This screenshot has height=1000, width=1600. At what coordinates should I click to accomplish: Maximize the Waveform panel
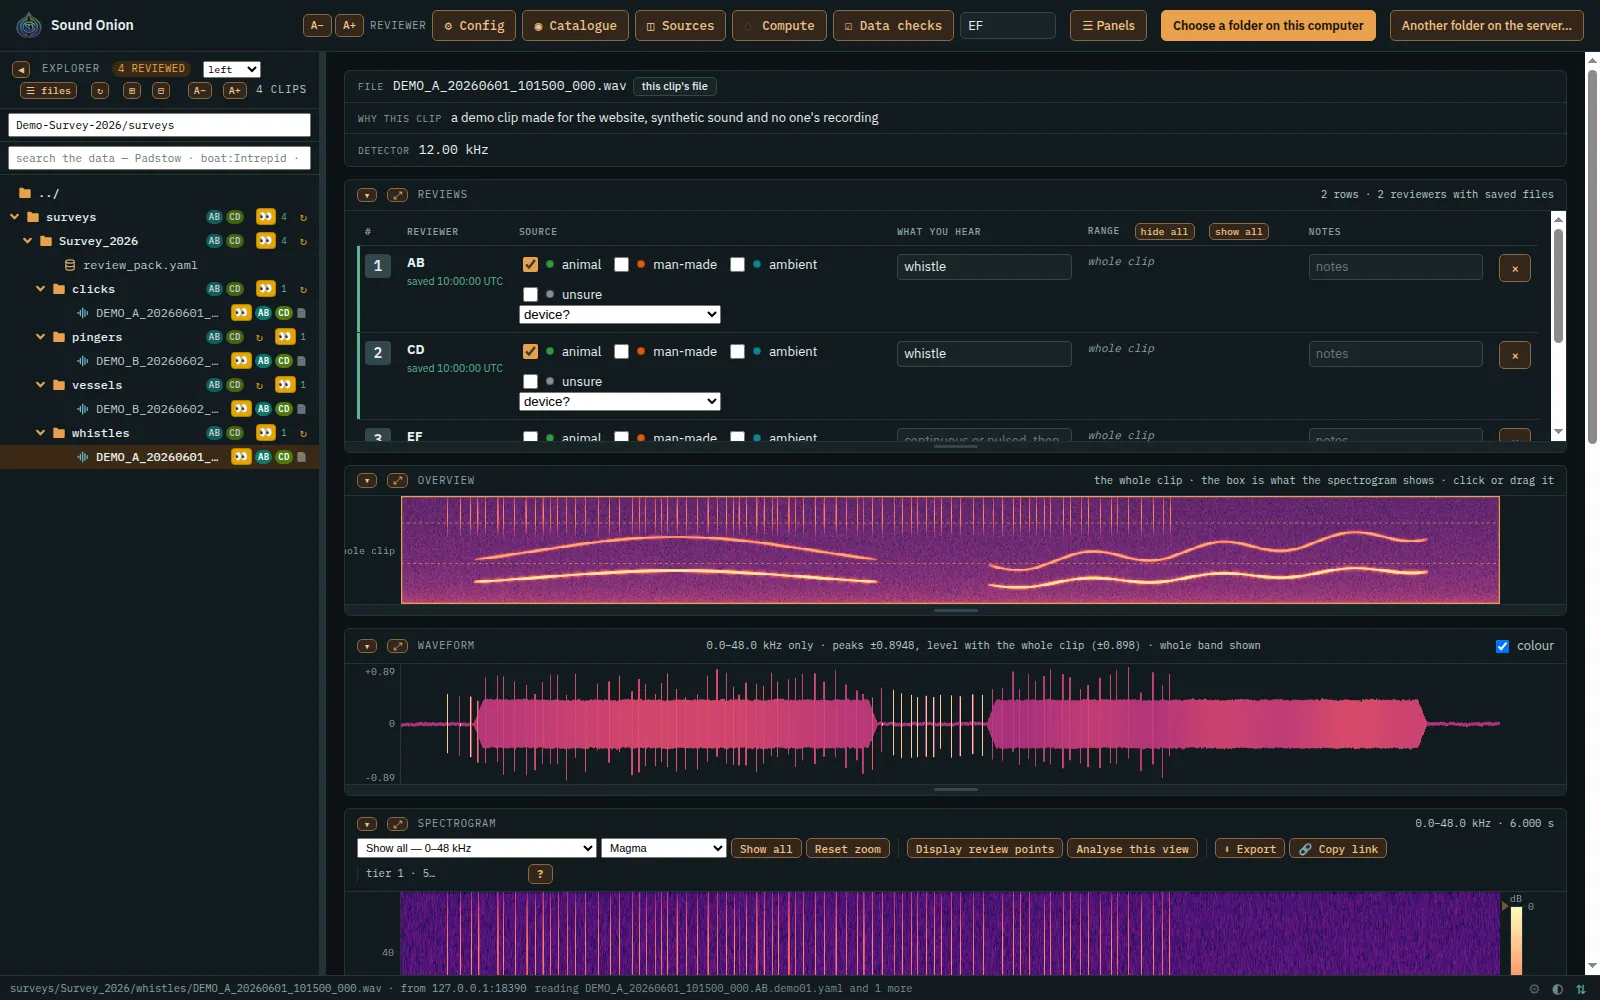click(x=398, y=646)
